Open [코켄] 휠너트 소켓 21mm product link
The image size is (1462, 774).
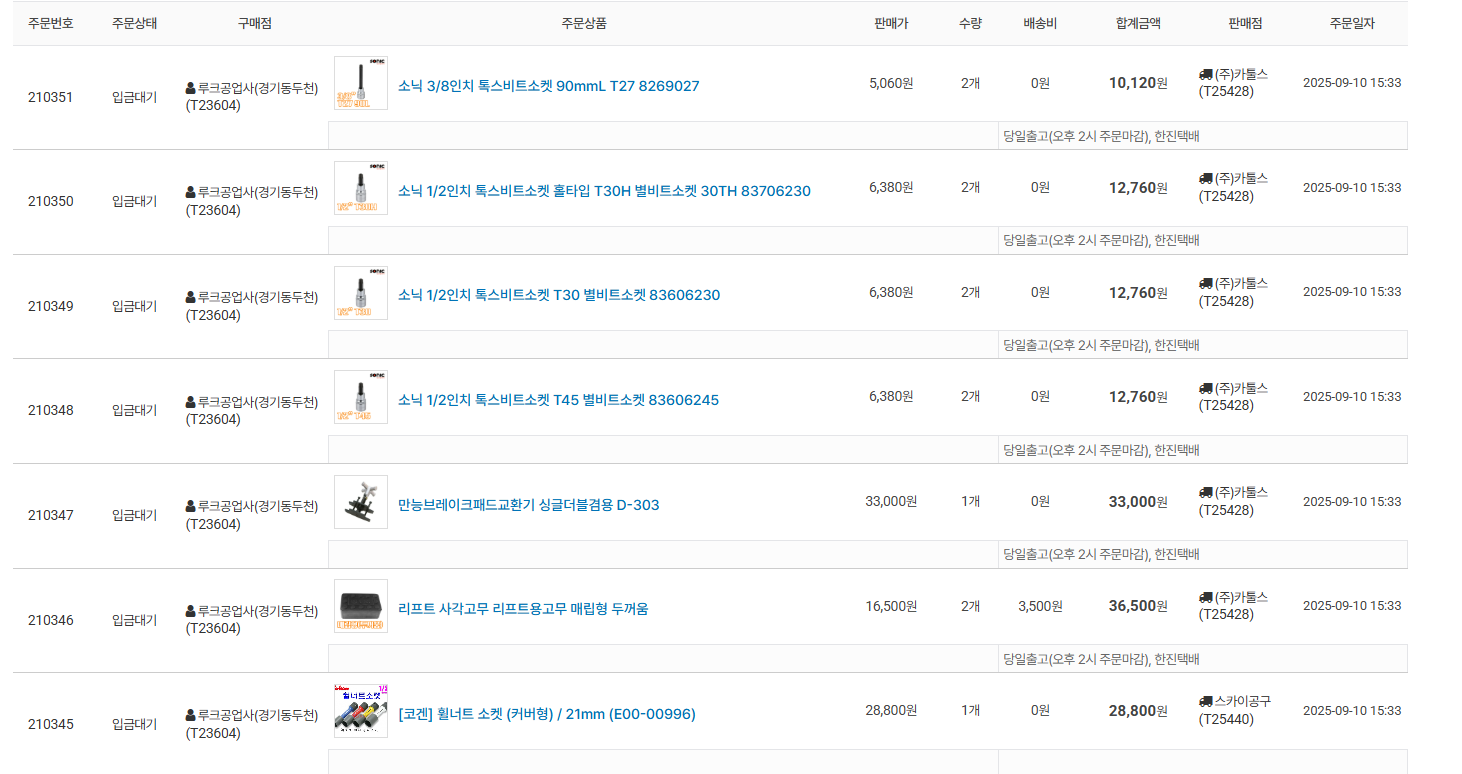546,714
